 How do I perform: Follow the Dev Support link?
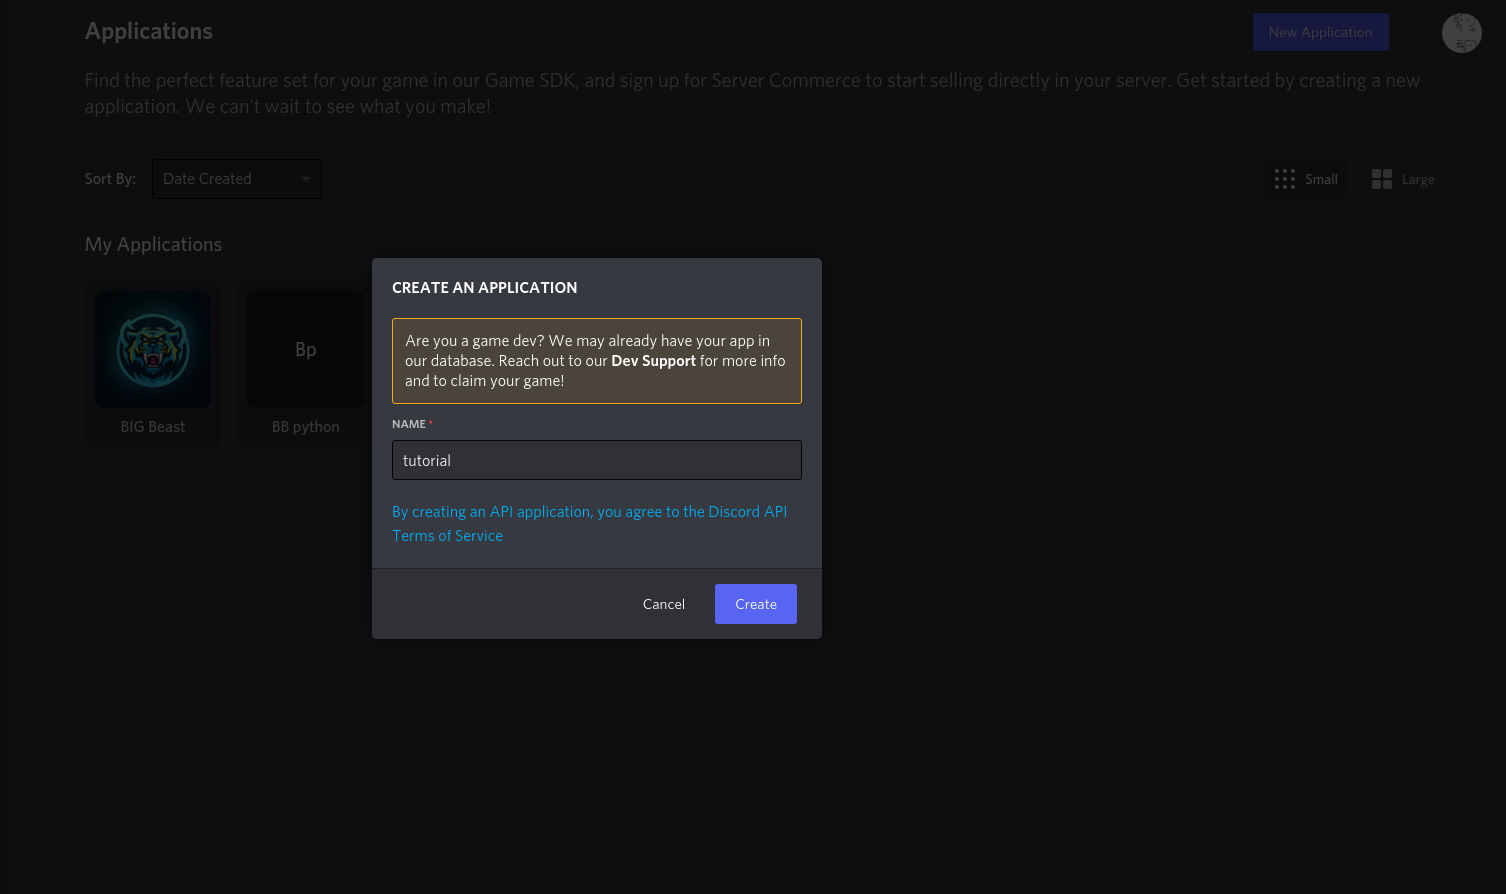tap(653, 361)
